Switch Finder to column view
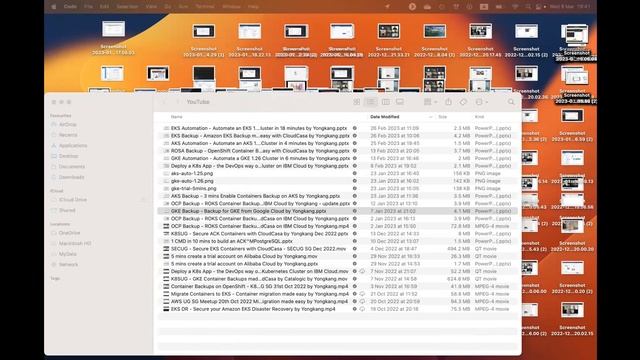 tap(385, 102)
